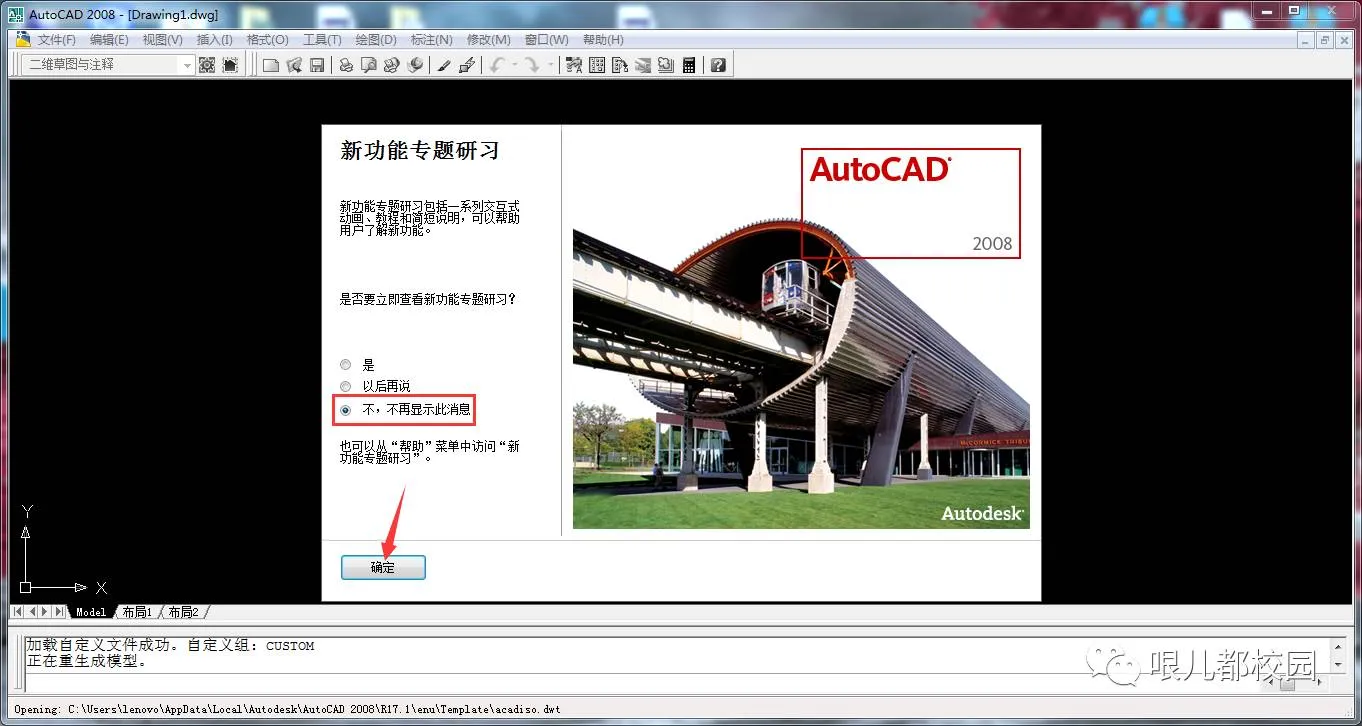
Task: Click the AutoCAD application icon in title bar
Action: point(14,14)
